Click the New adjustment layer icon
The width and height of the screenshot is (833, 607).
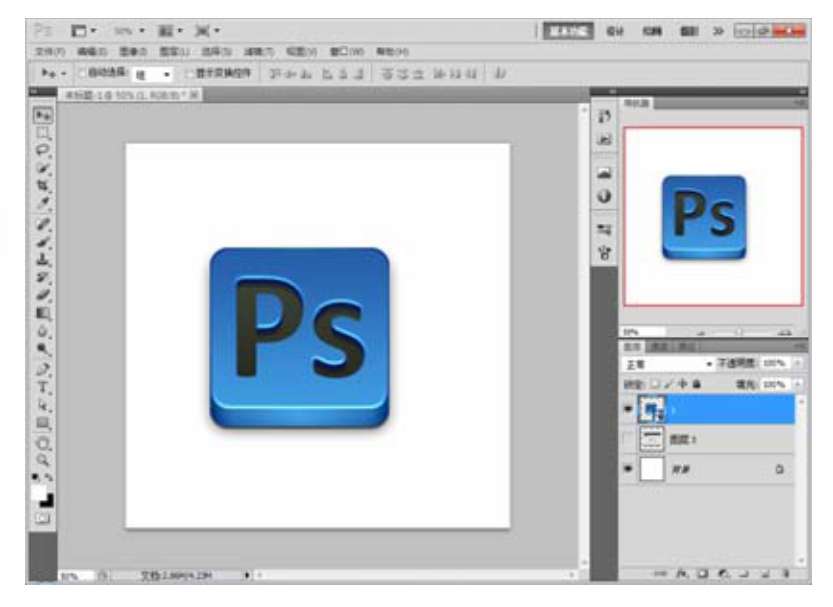point(723,574)
